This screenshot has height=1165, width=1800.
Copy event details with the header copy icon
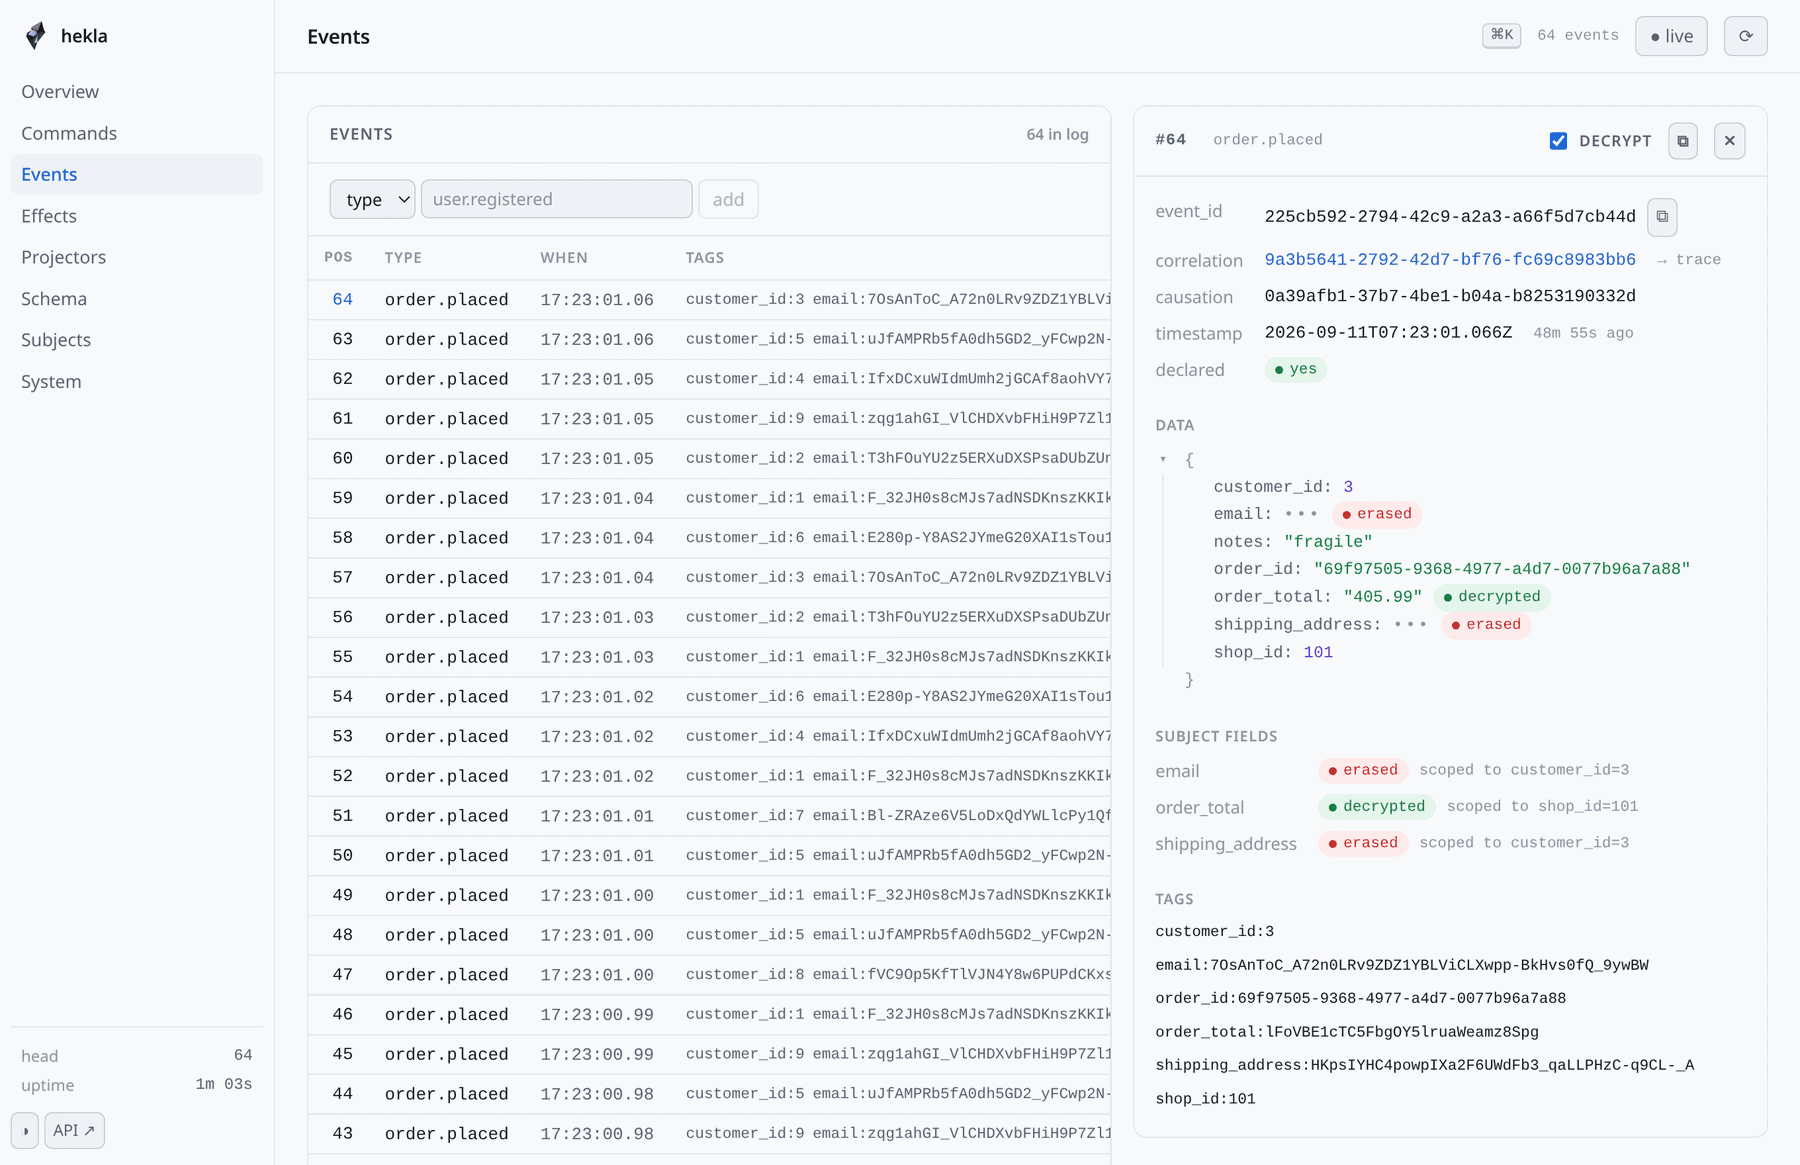pyautogui.click(x=1683, y=141)
